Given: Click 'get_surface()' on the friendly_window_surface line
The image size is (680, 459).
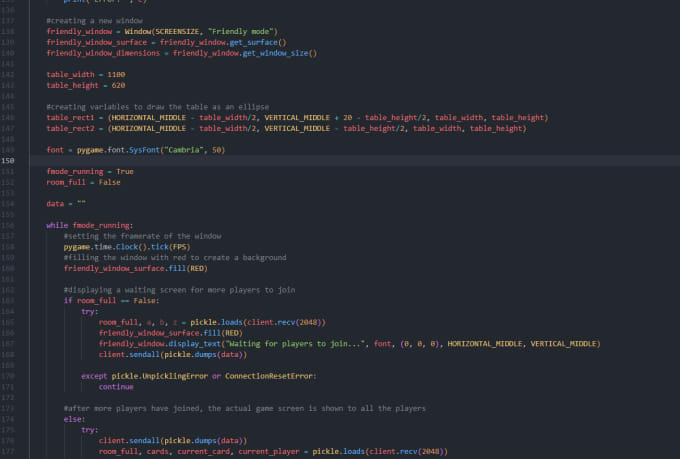Looking at the screenshot, I should coord(258,43).
